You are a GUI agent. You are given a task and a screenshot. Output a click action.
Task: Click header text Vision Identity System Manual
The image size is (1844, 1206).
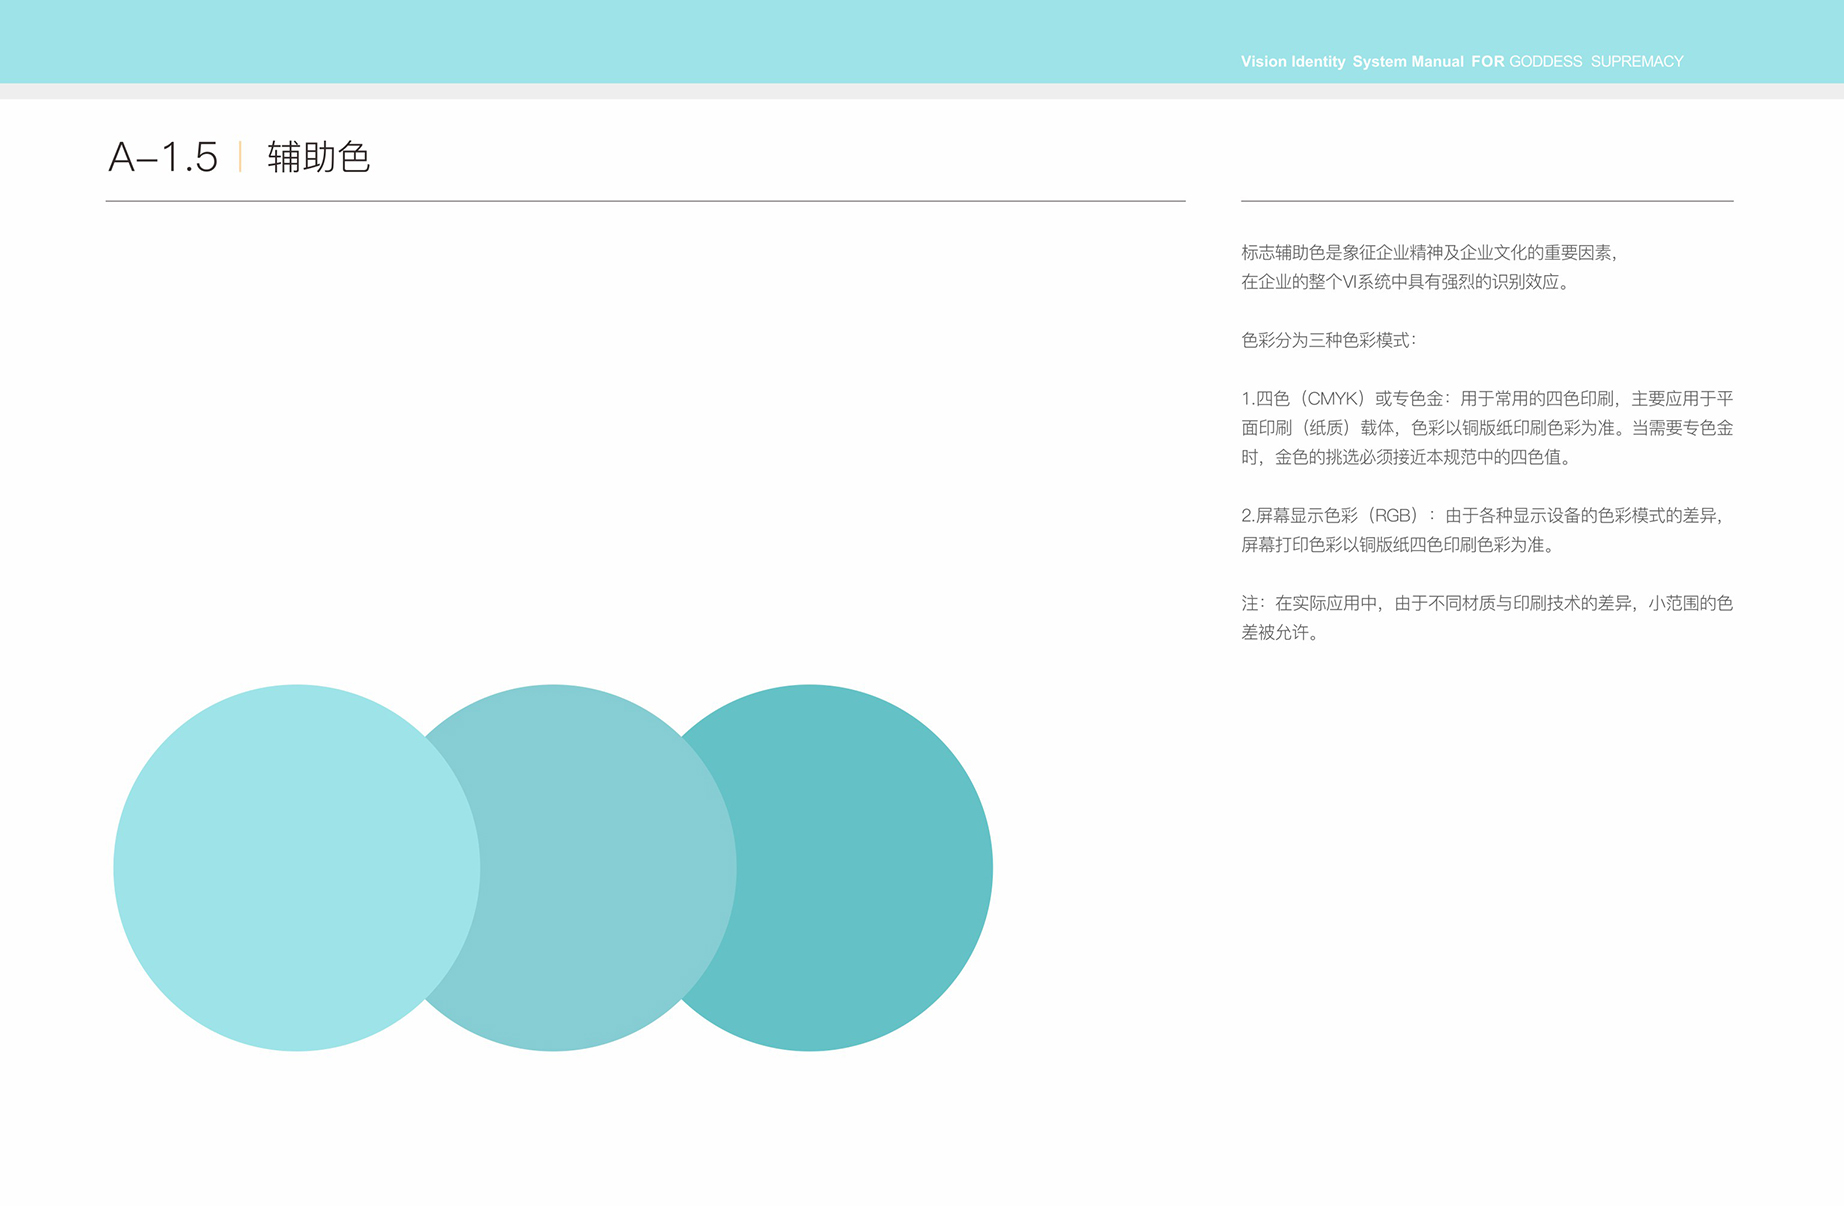[1352, 62]
